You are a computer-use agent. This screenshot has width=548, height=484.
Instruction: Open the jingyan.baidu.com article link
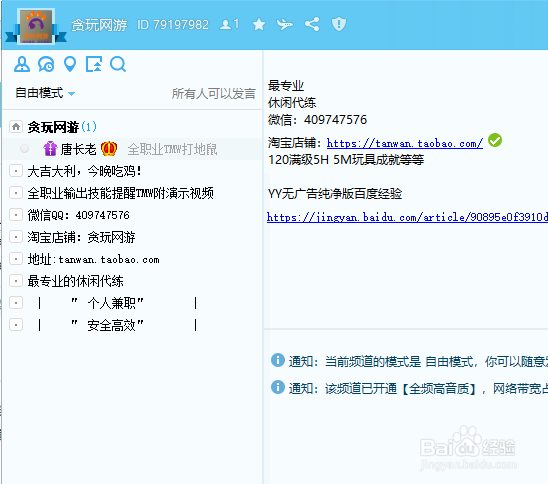[407, 217]
